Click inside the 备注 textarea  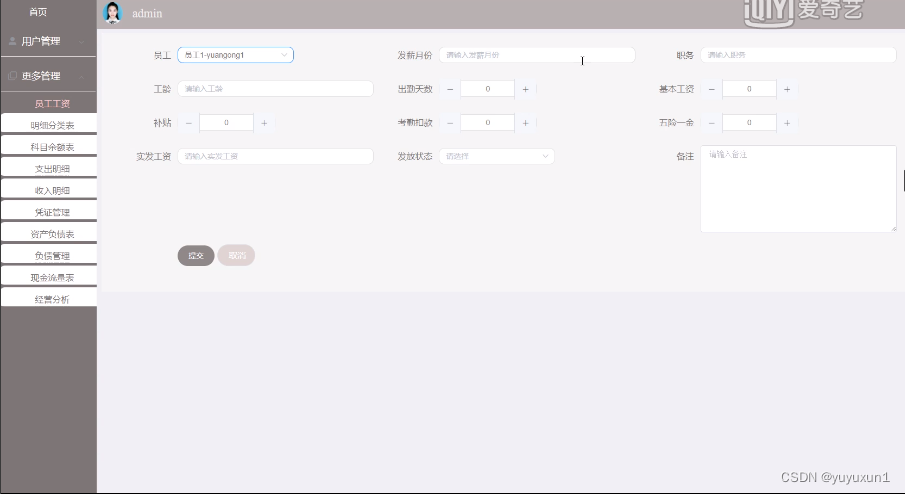[799, 189]
